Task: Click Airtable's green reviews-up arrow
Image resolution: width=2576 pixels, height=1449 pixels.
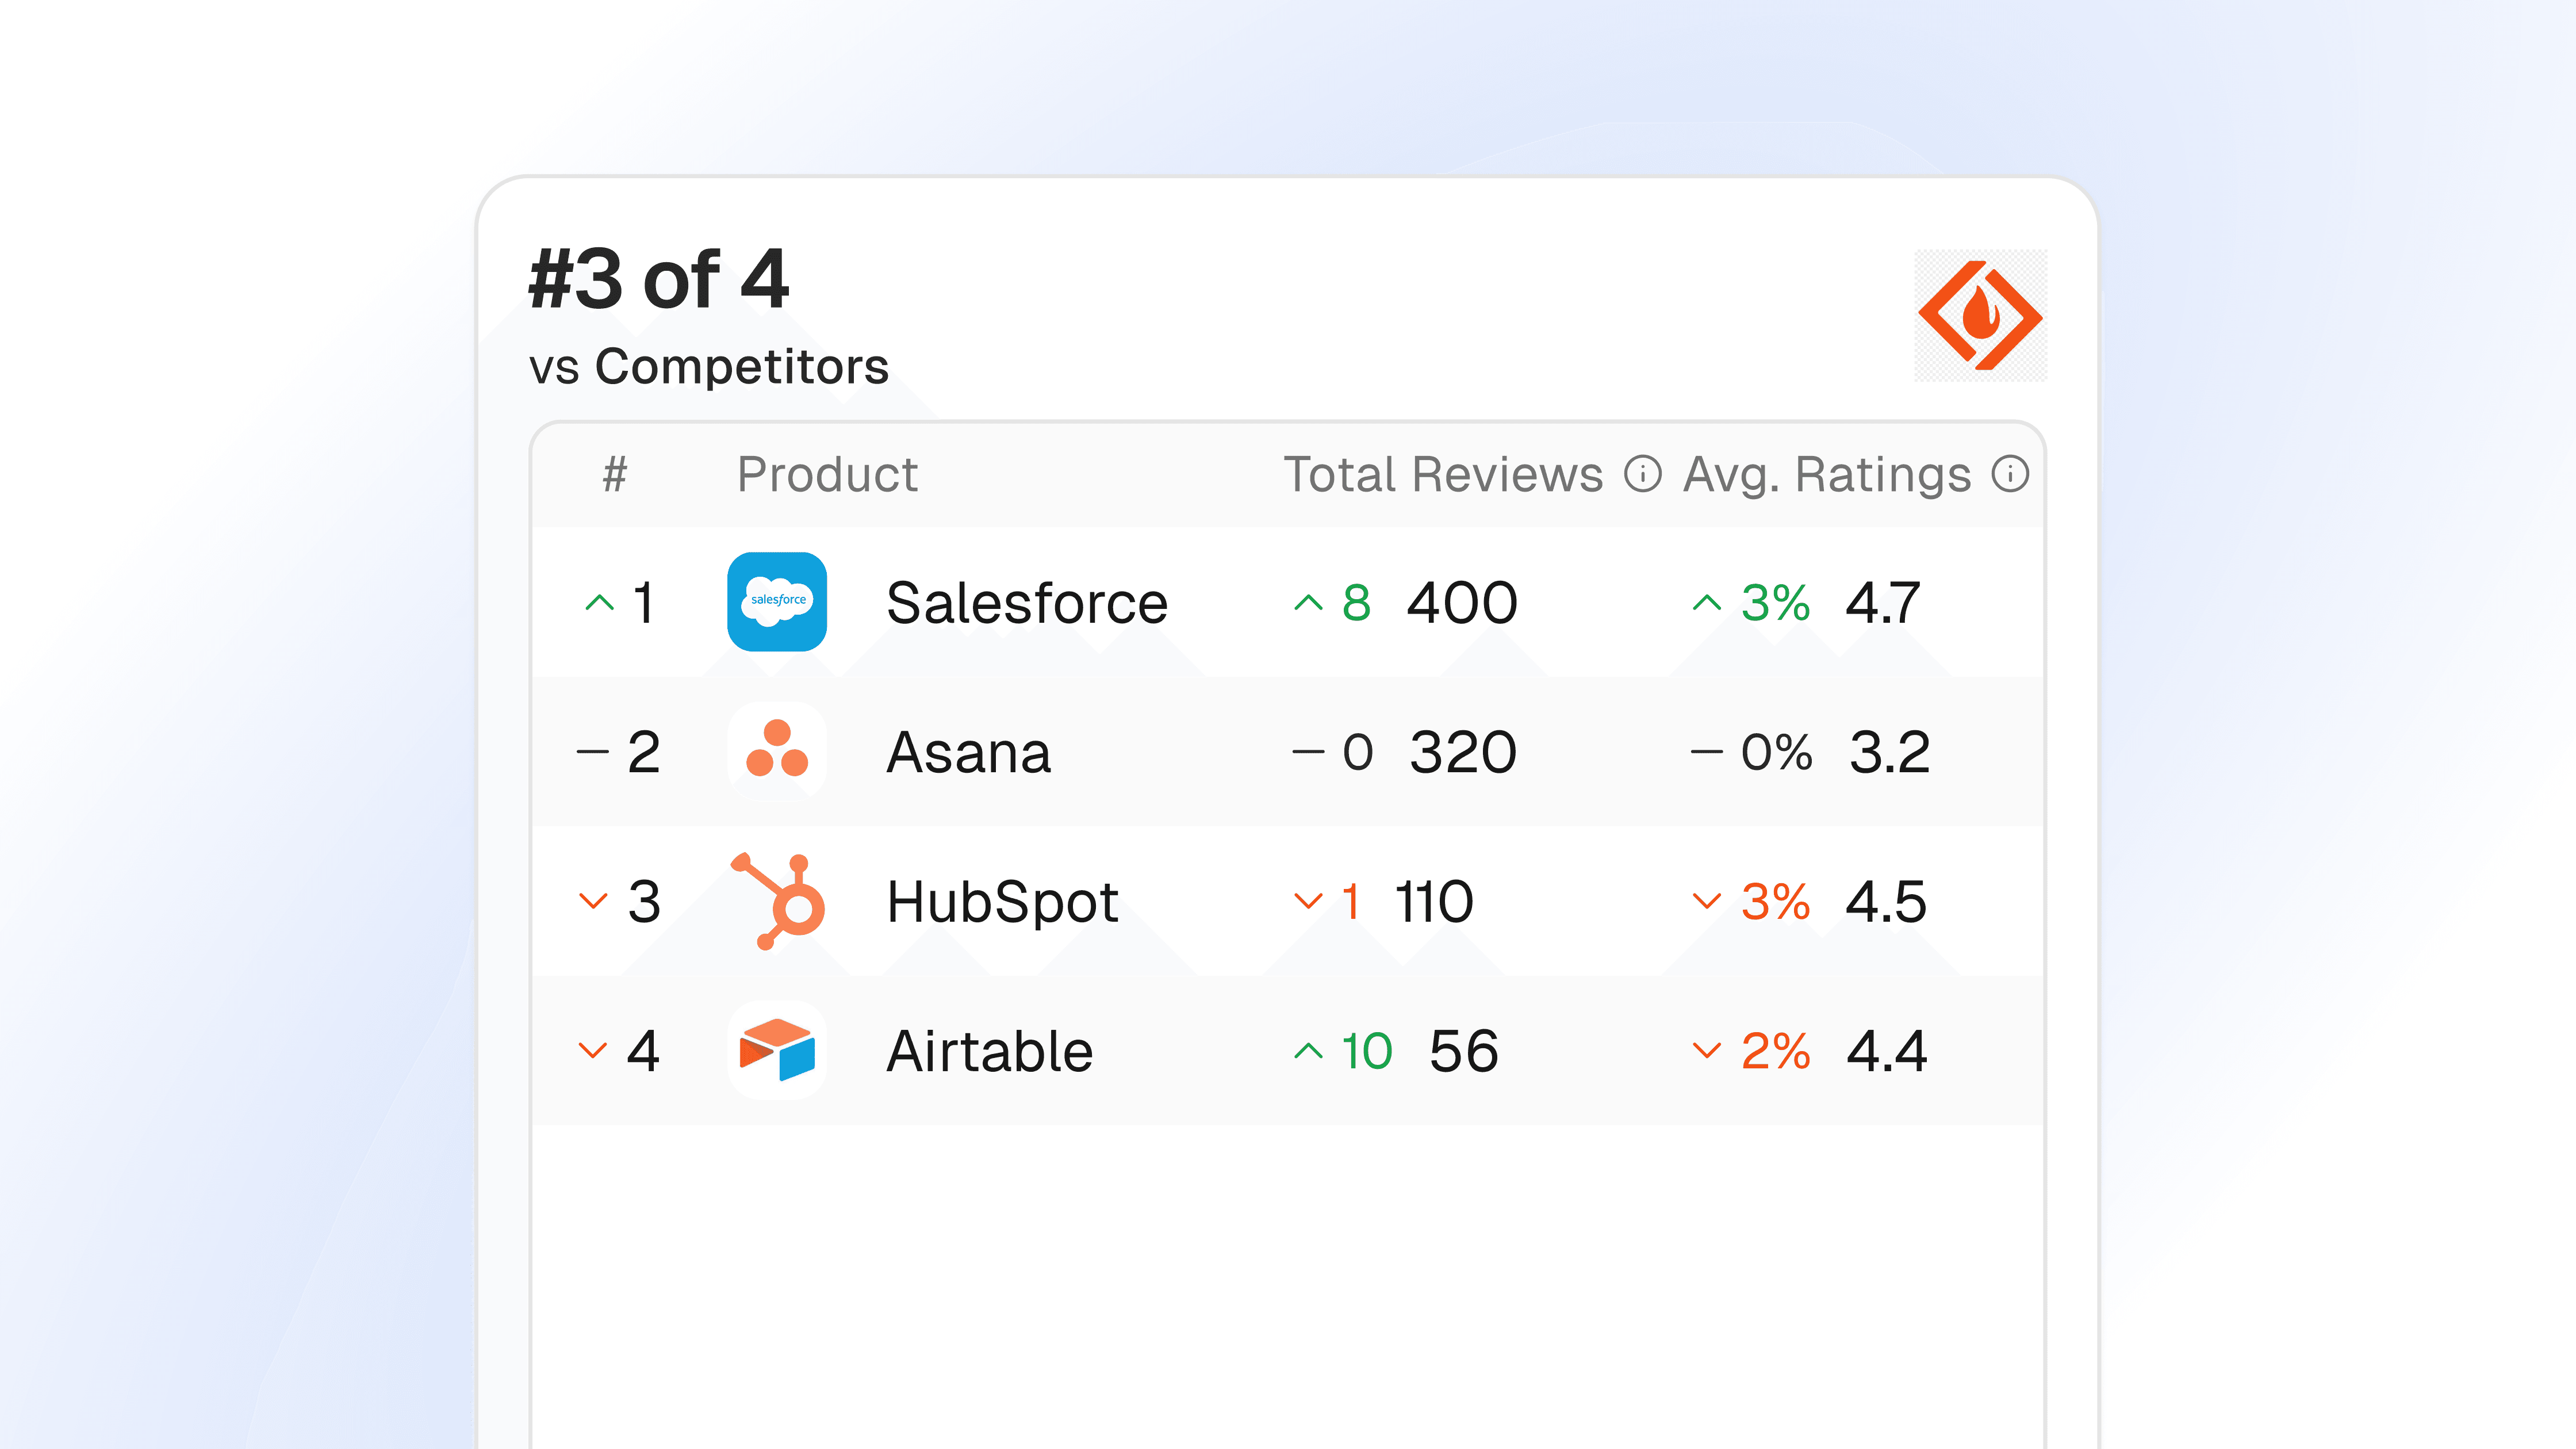Action: pyautogui.click(x=1308, y=1051)
